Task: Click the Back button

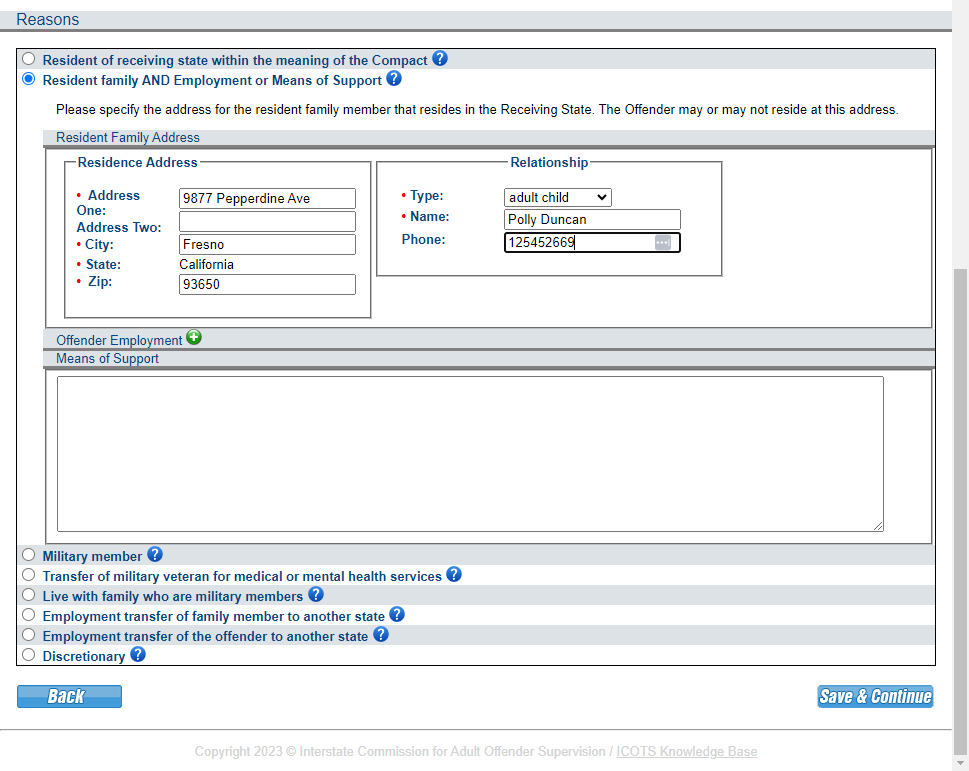Action: (x=69, y=696)
